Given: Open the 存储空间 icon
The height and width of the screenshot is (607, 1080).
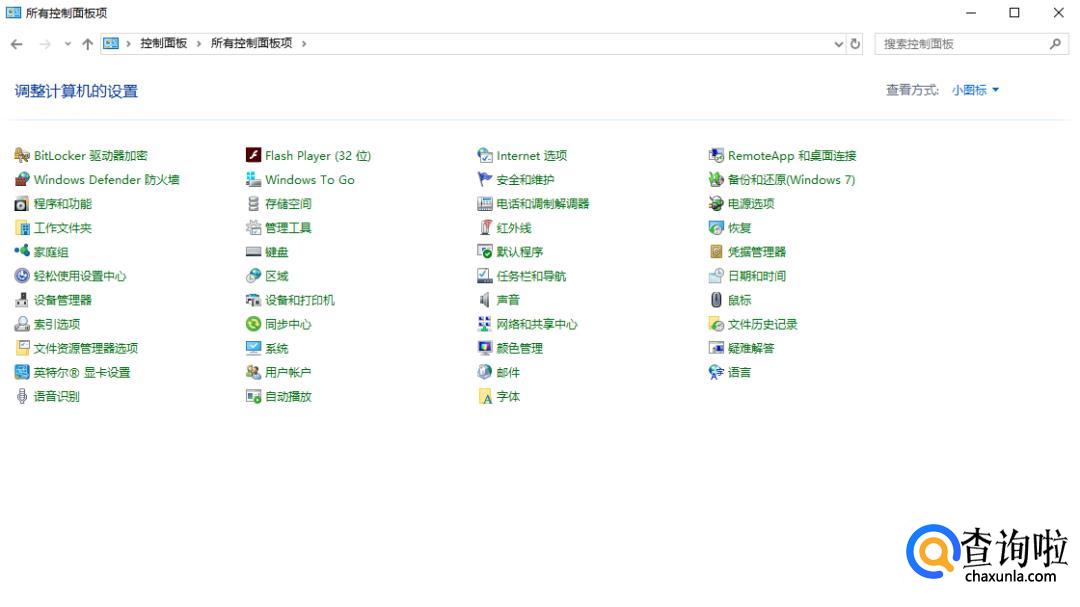Looking at the screenshot, I should pyautogui.click(x=253, y=204).
